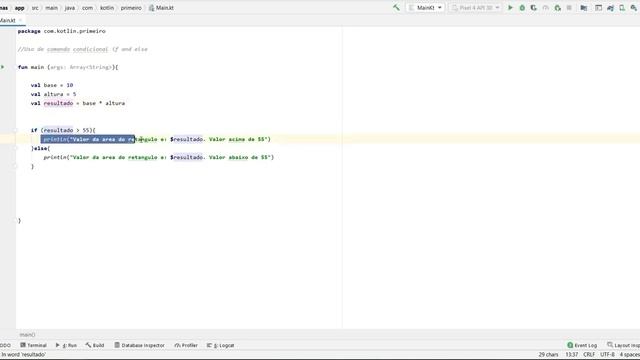The height and width of the screenshot is (360, 640).
Task: Select the 'src' breadcrumb
Action: pyautogui.click(x=36, y=8)
